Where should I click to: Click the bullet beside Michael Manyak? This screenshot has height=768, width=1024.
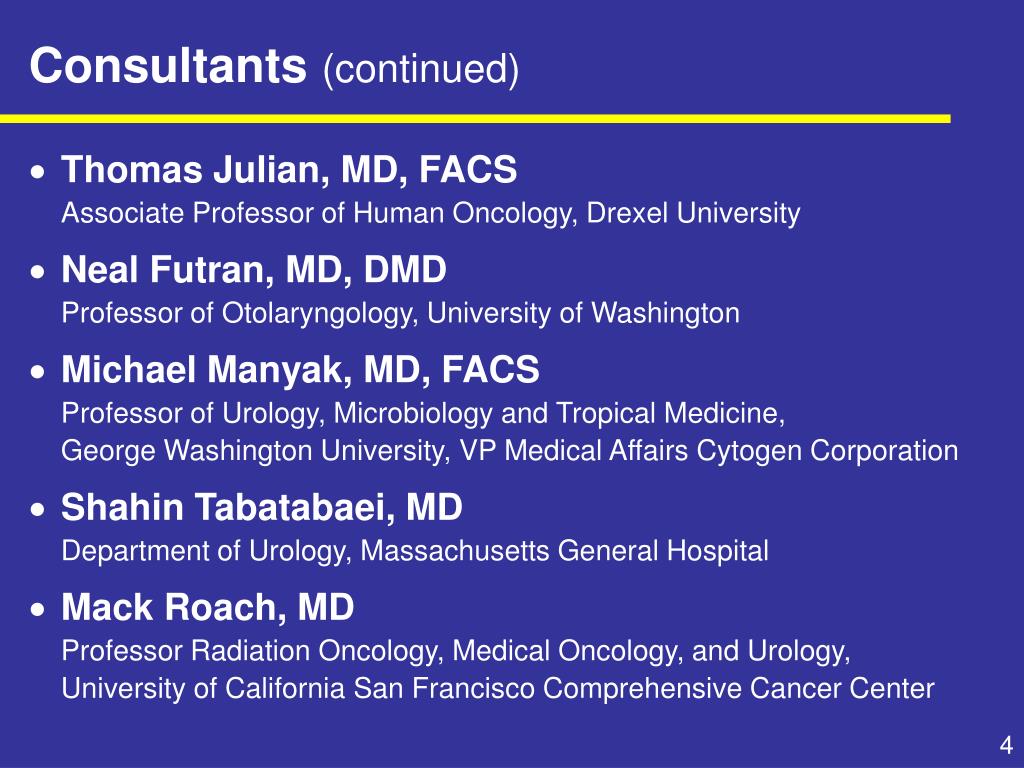pyautogui.click(x=39, y=372)
